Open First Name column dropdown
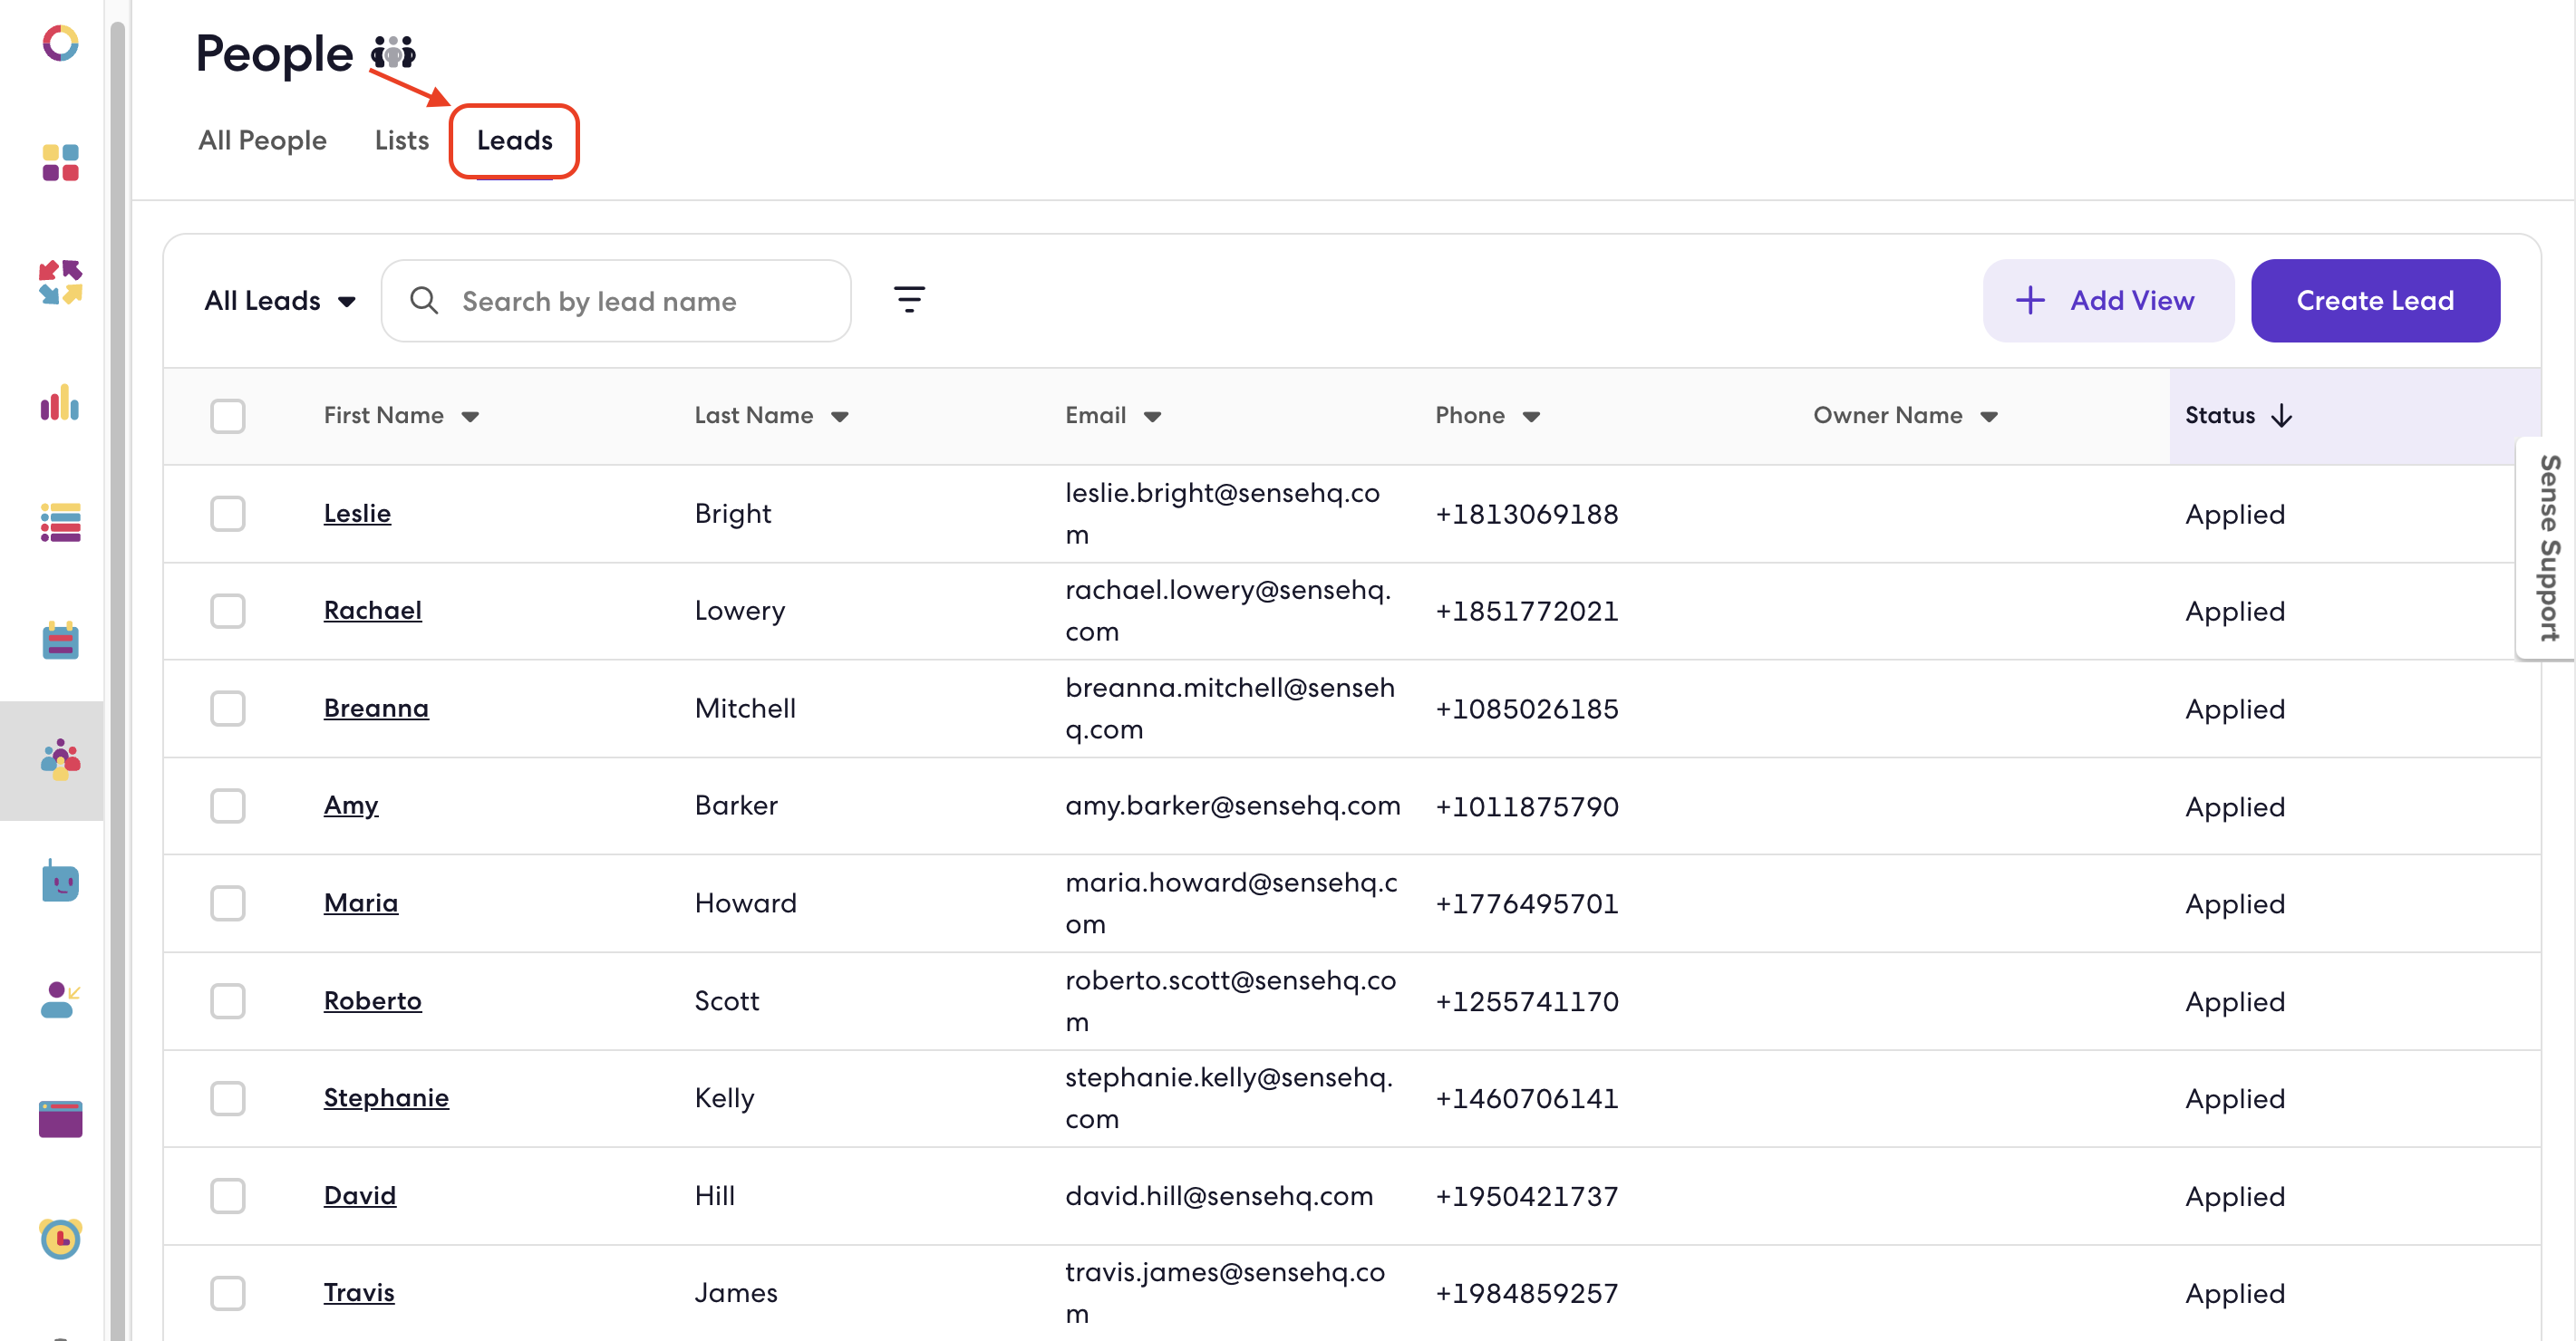 [x=470, y=417]
